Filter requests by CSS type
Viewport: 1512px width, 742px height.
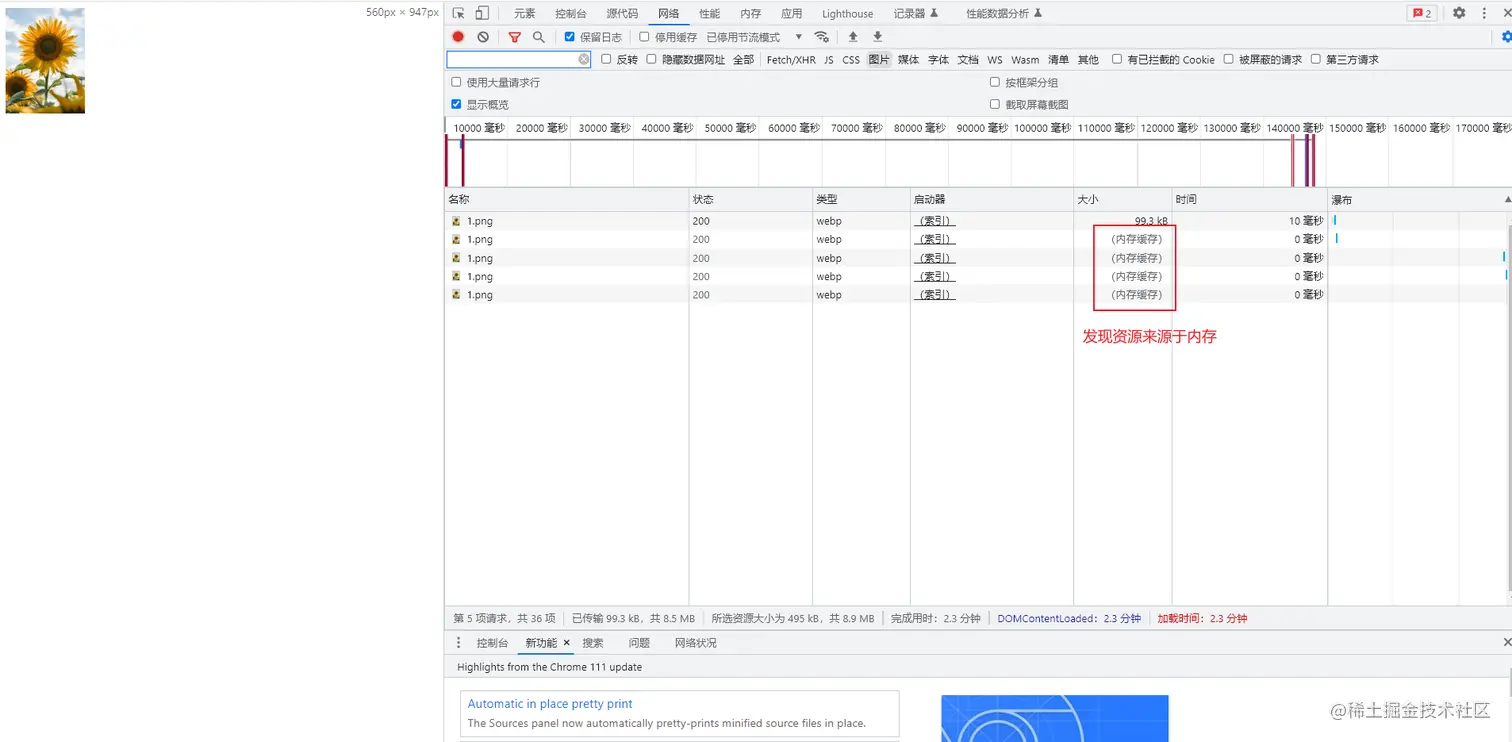[x=851, y=60]
